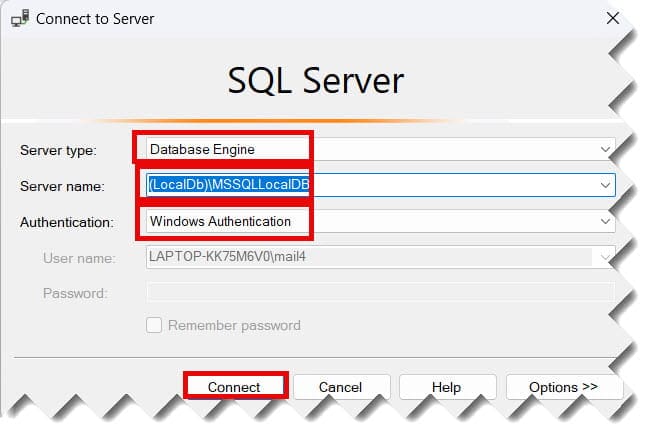The width and height of the screenshot is (648, 434).
Task: Expand connection settings with Options >>
Action: click(564, 387)
